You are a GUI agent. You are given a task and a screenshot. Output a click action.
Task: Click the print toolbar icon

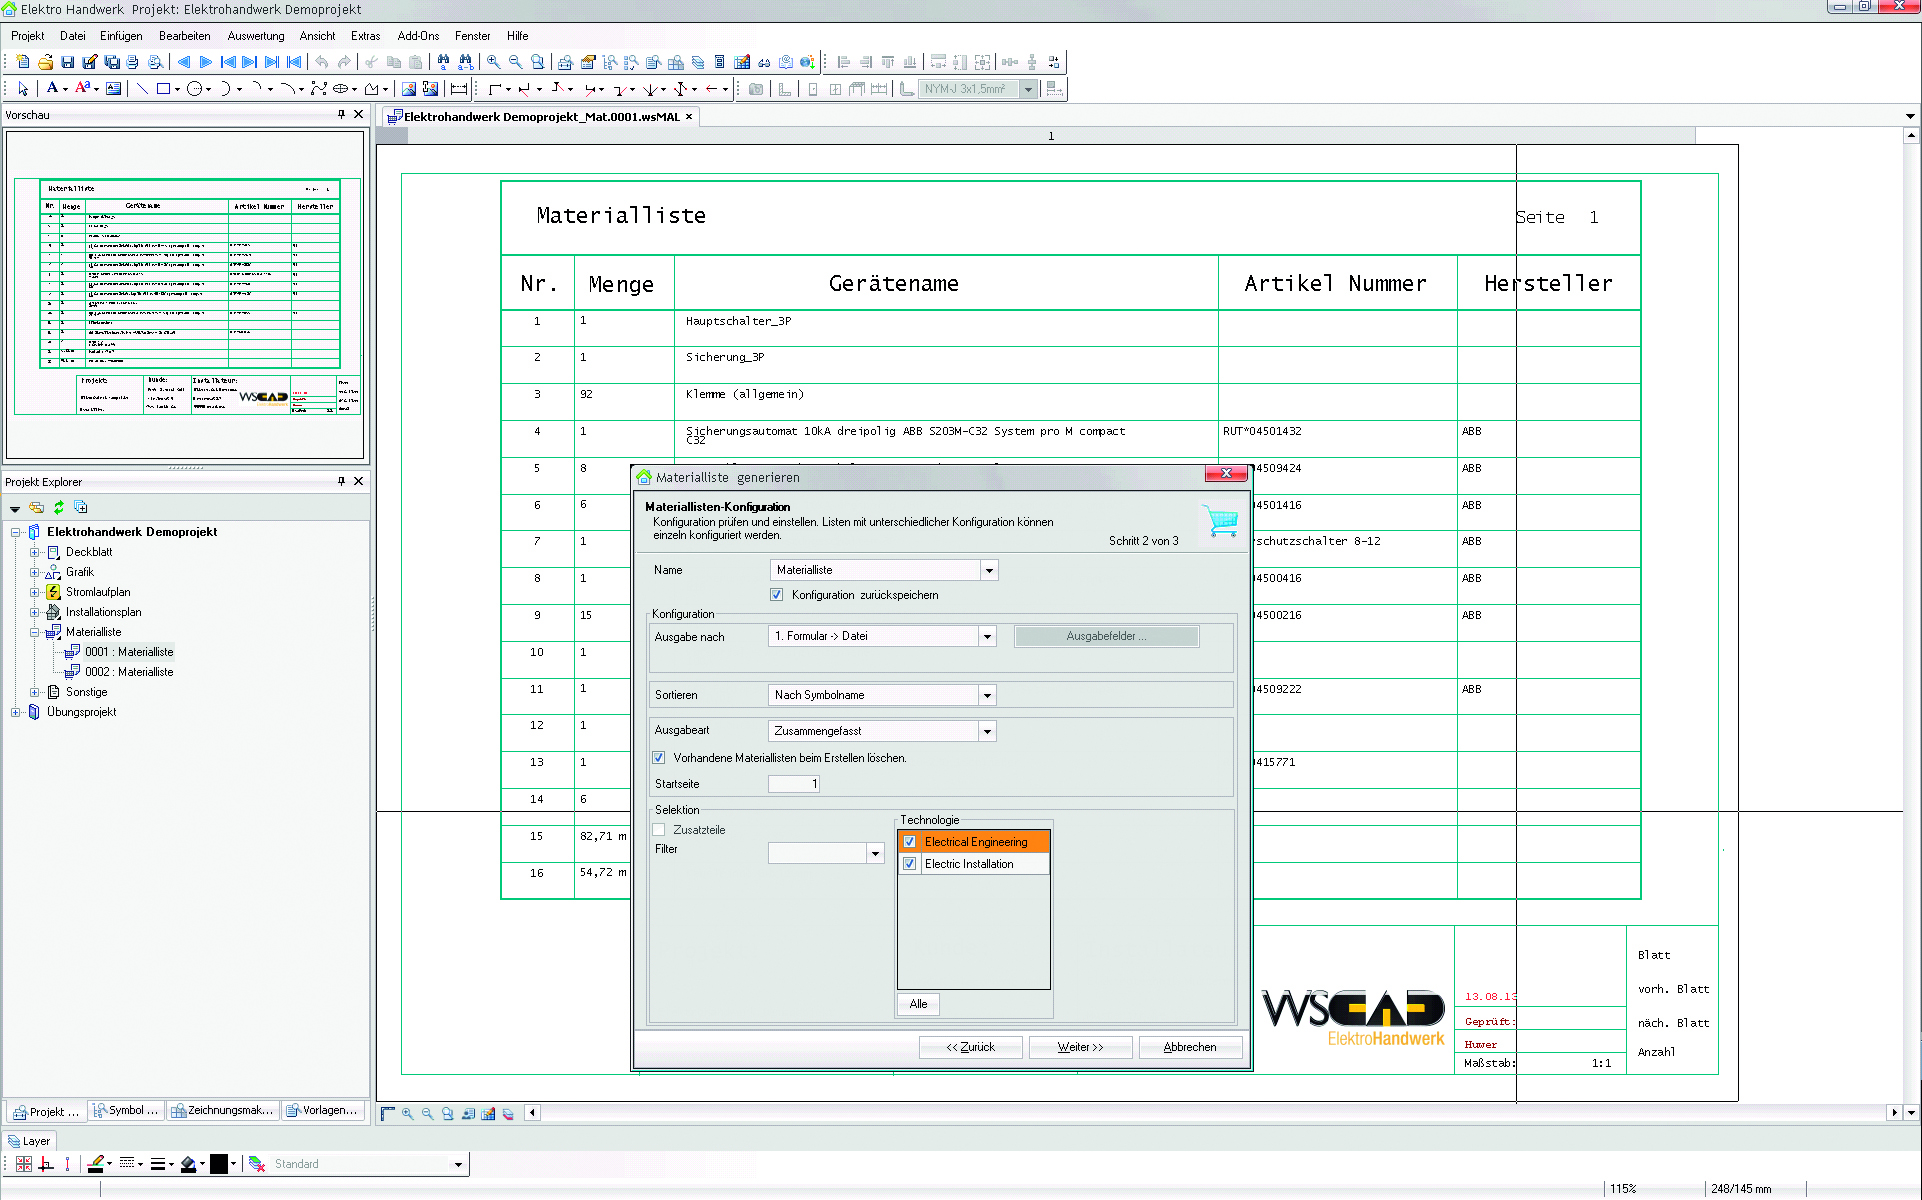[132, 62]
